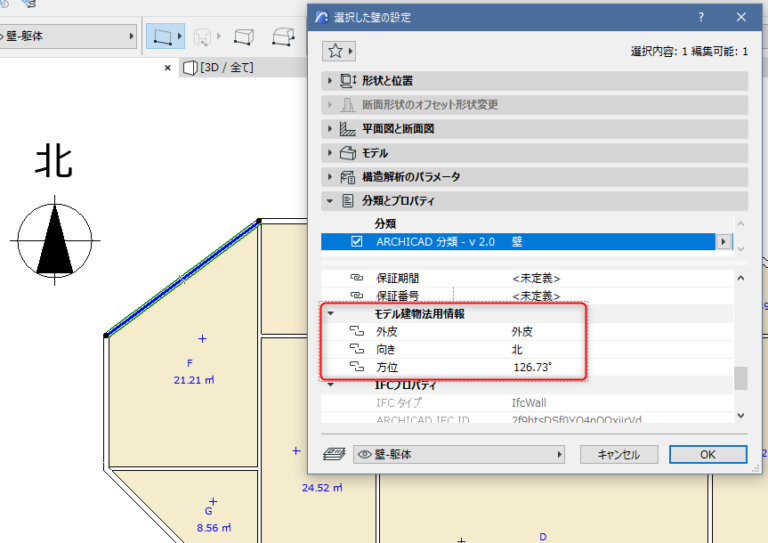Choose the trapezoid wall method icon

tap(283, 37)
